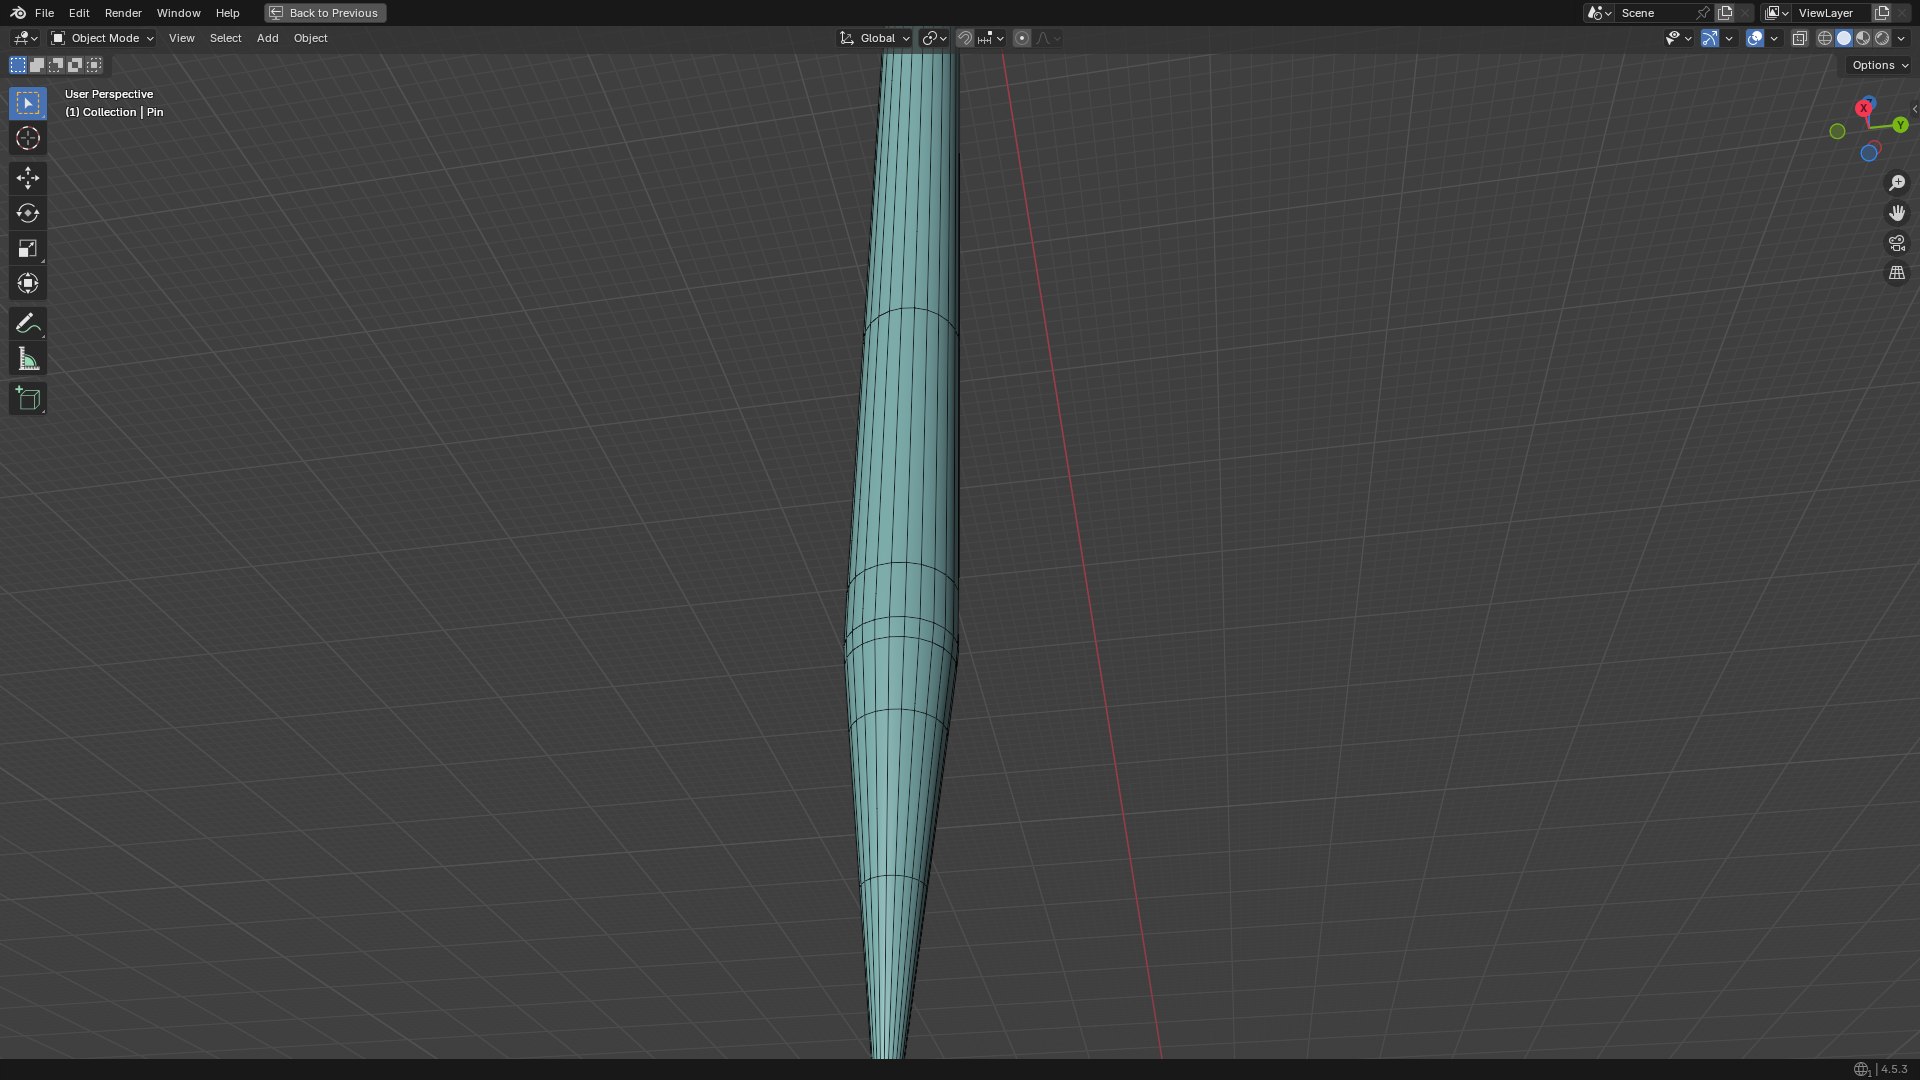
Task: Open the Object Mode selector
Action: click(x=102, y=38)
